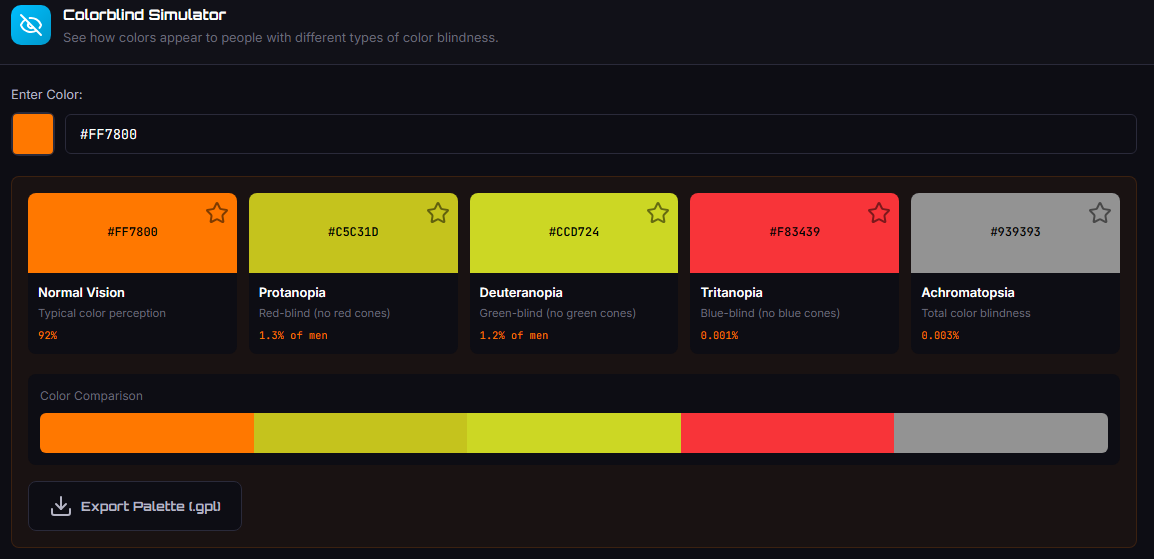Copy the #C5C31D Protanopia swatch
The width and height of the screenshot is (1154, 559).
[x=353, y=233]
